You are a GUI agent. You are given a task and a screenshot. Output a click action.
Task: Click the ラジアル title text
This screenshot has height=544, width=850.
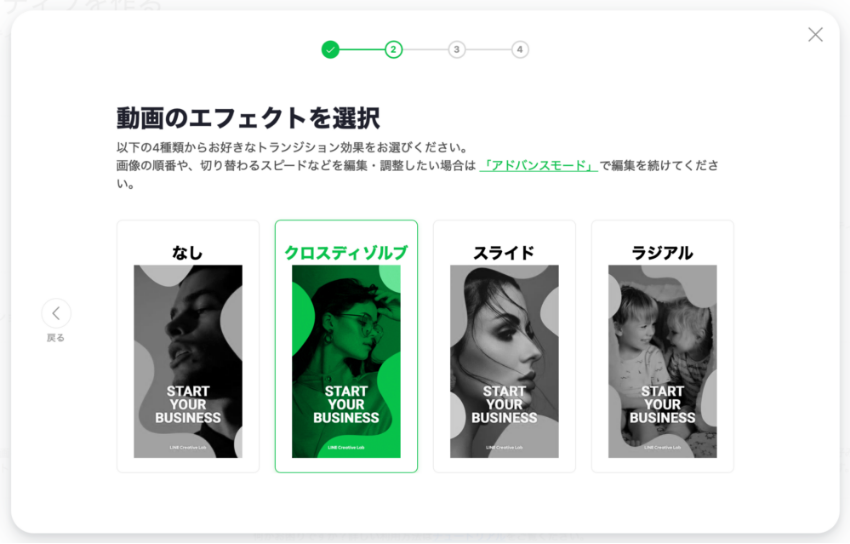tap(662, 252)
